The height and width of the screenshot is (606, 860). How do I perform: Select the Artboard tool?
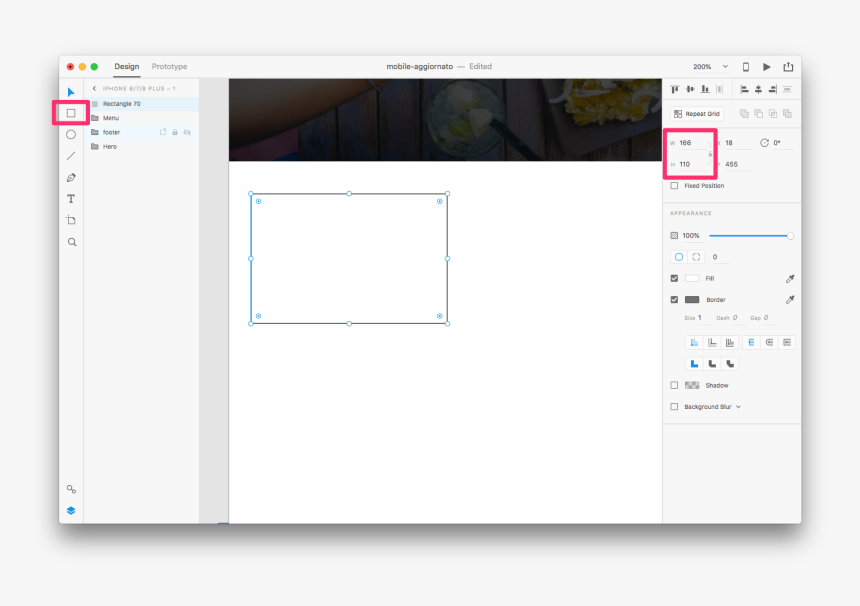pos(71,219)
